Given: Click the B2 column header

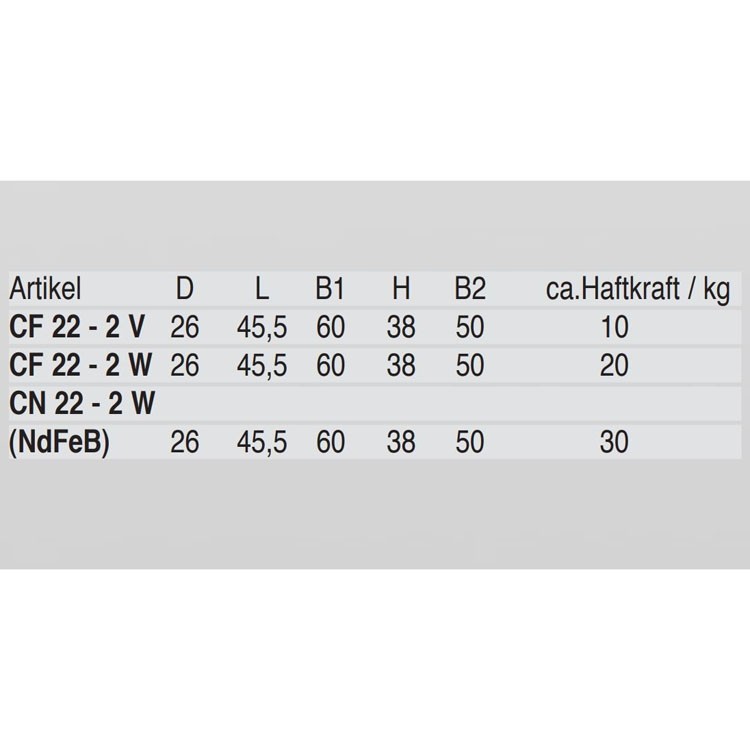Looking at the screenshot, I should [470, 289].
